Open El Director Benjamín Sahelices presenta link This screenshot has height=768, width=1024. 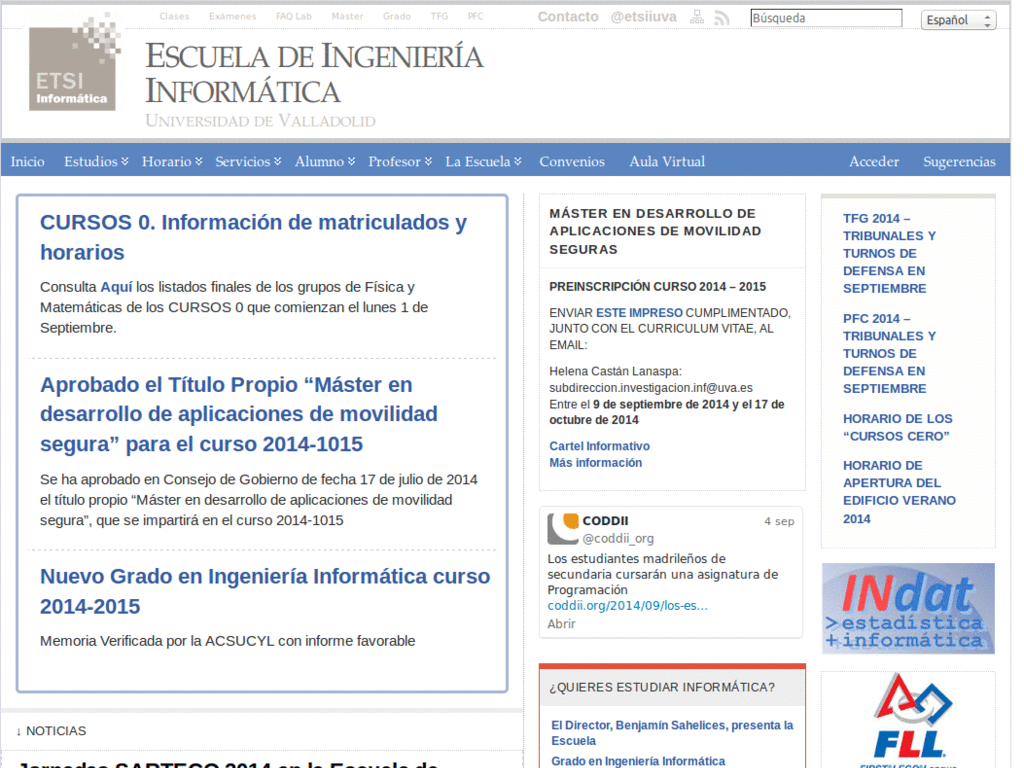[x=672, y=733]
